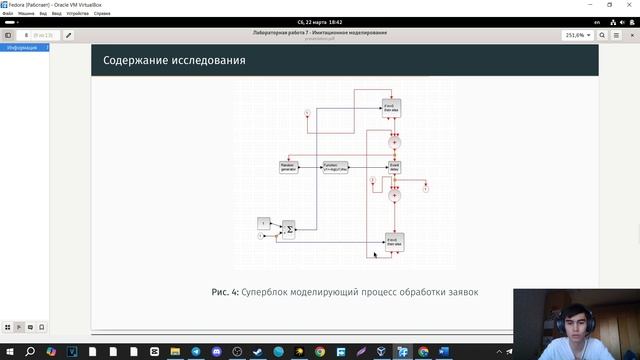The image size is (640, 360).
Task: Switch sidebar to outline view
Action: point(19,327)
